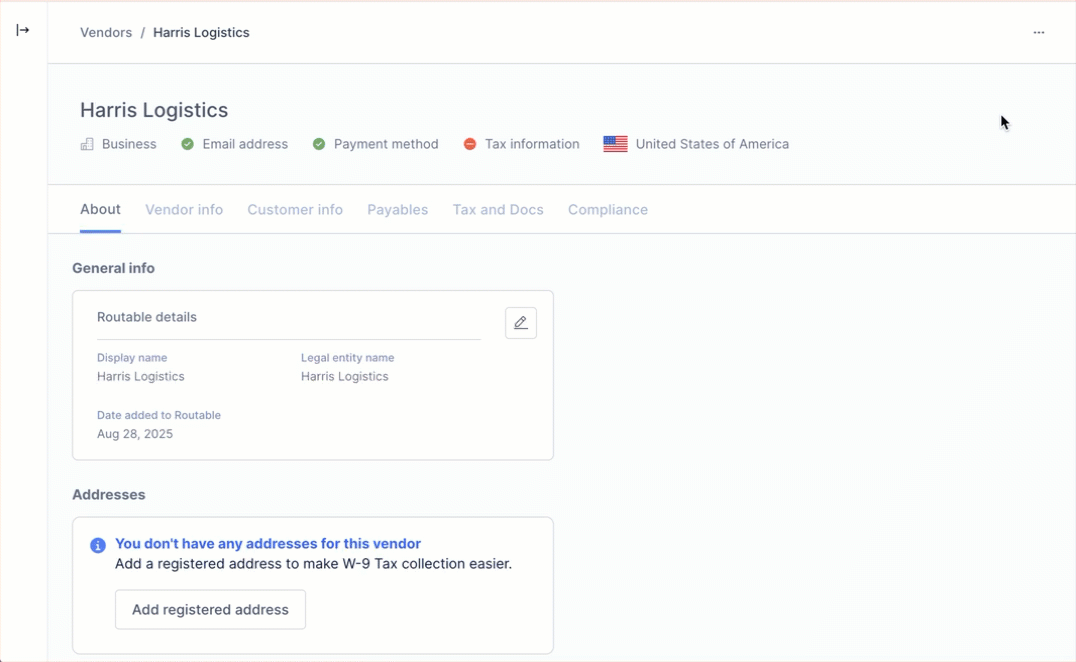Click the General info section heading
1076x662 pixels.
pos(113,268)
